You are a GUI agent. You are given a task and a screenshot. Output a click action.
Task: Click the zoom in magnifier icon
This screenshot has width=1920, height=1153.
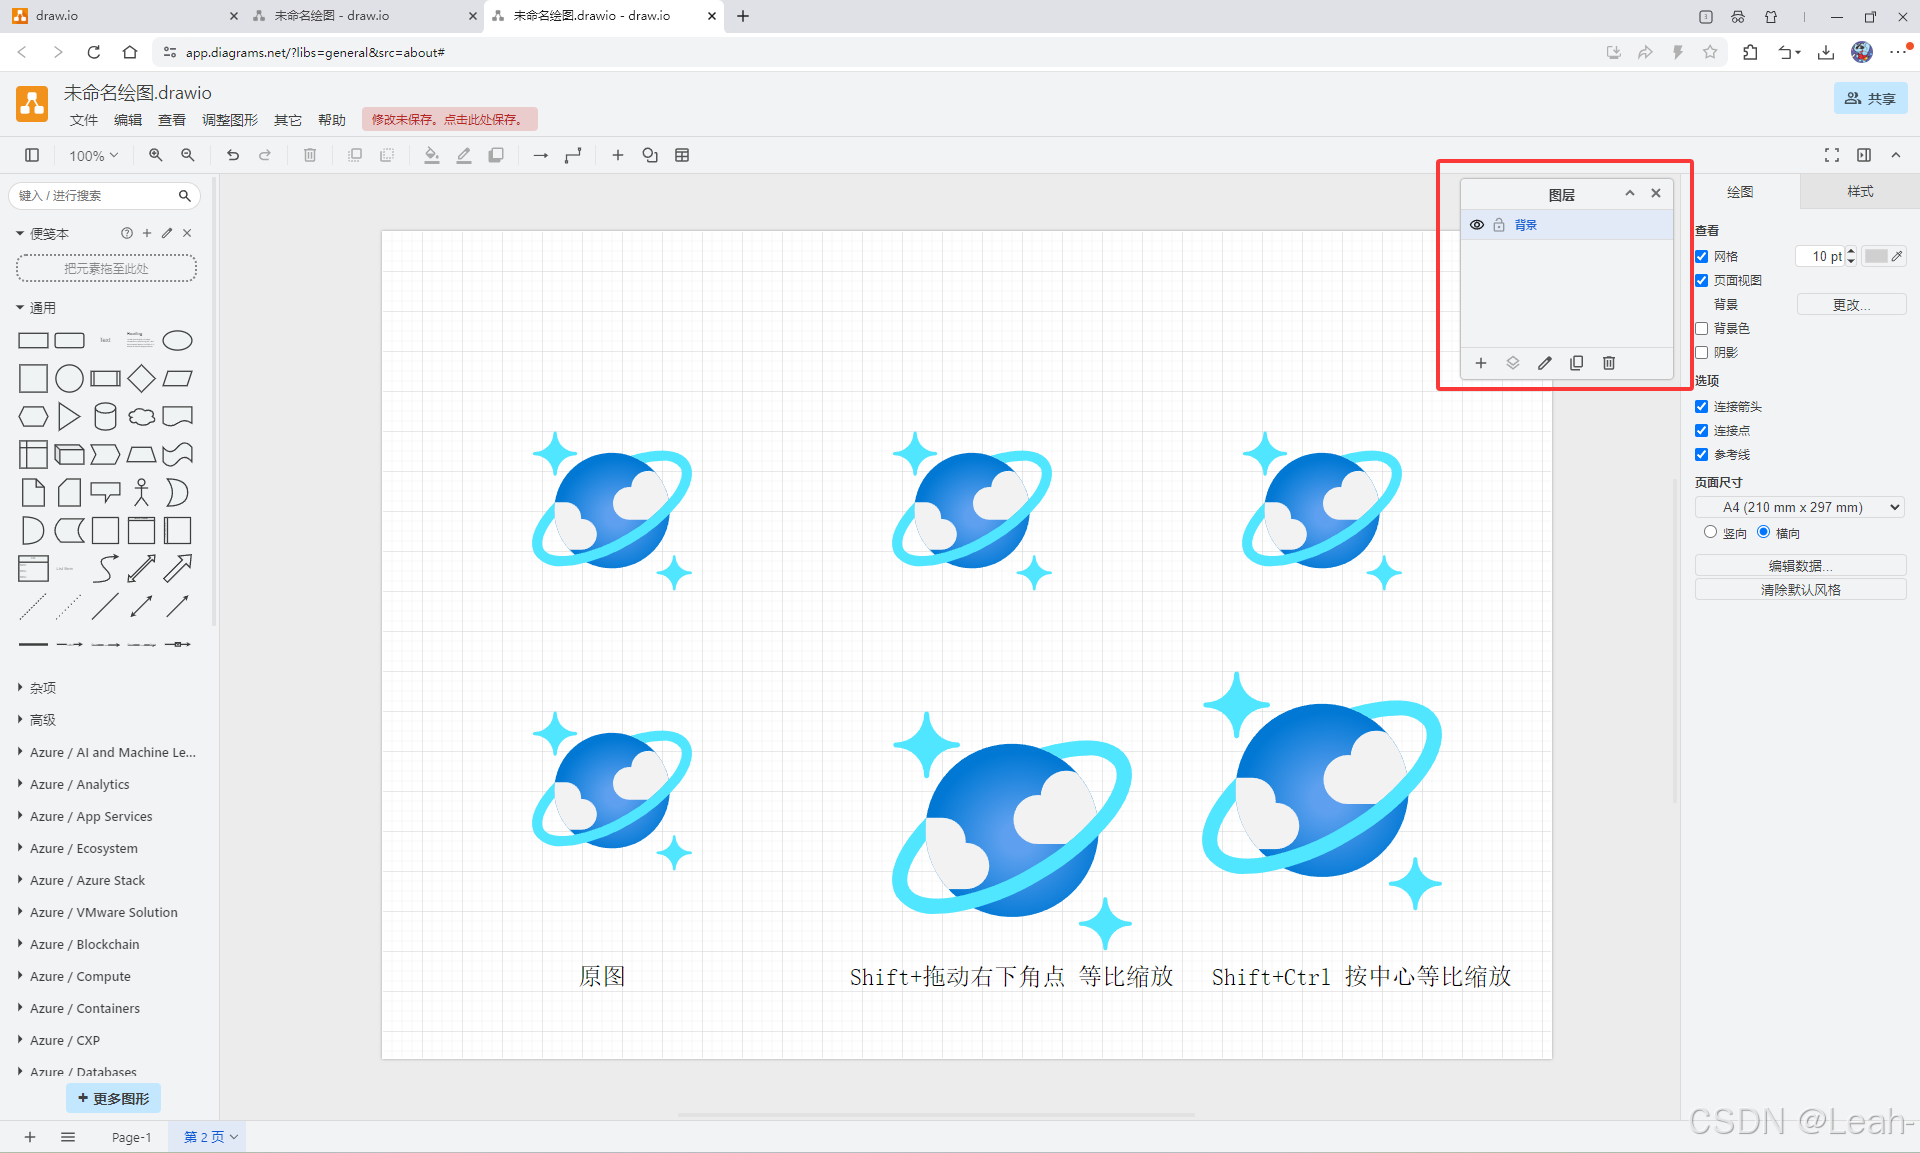pos(156,155)
